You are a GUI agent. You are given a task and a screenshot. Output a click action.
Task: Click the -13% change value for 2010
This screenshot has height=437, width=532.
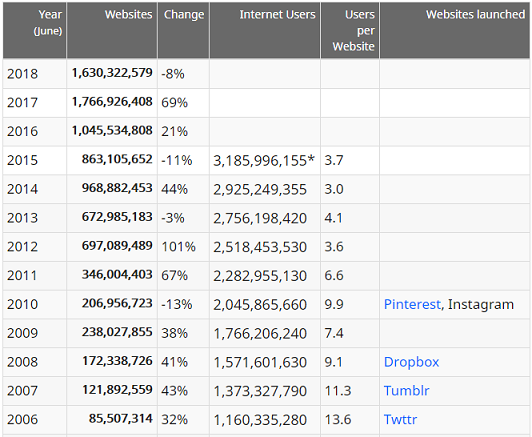[177, 304]
